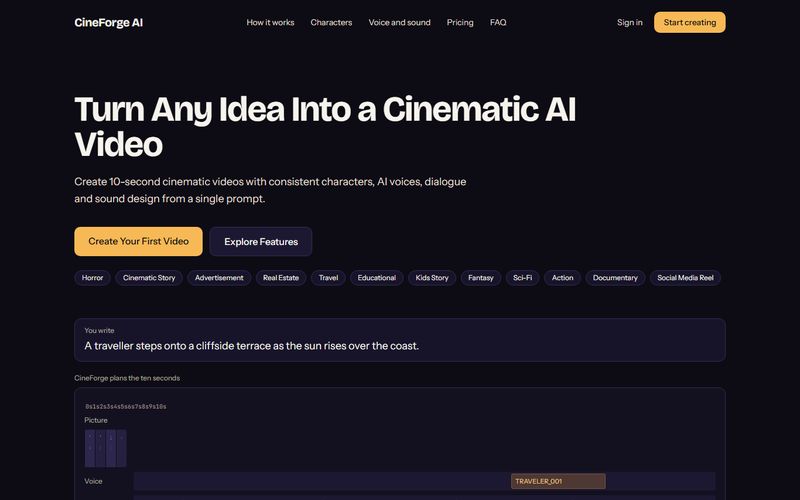Click Explore Features button
The width and height of the screenshot is (800, 500).
261,241
